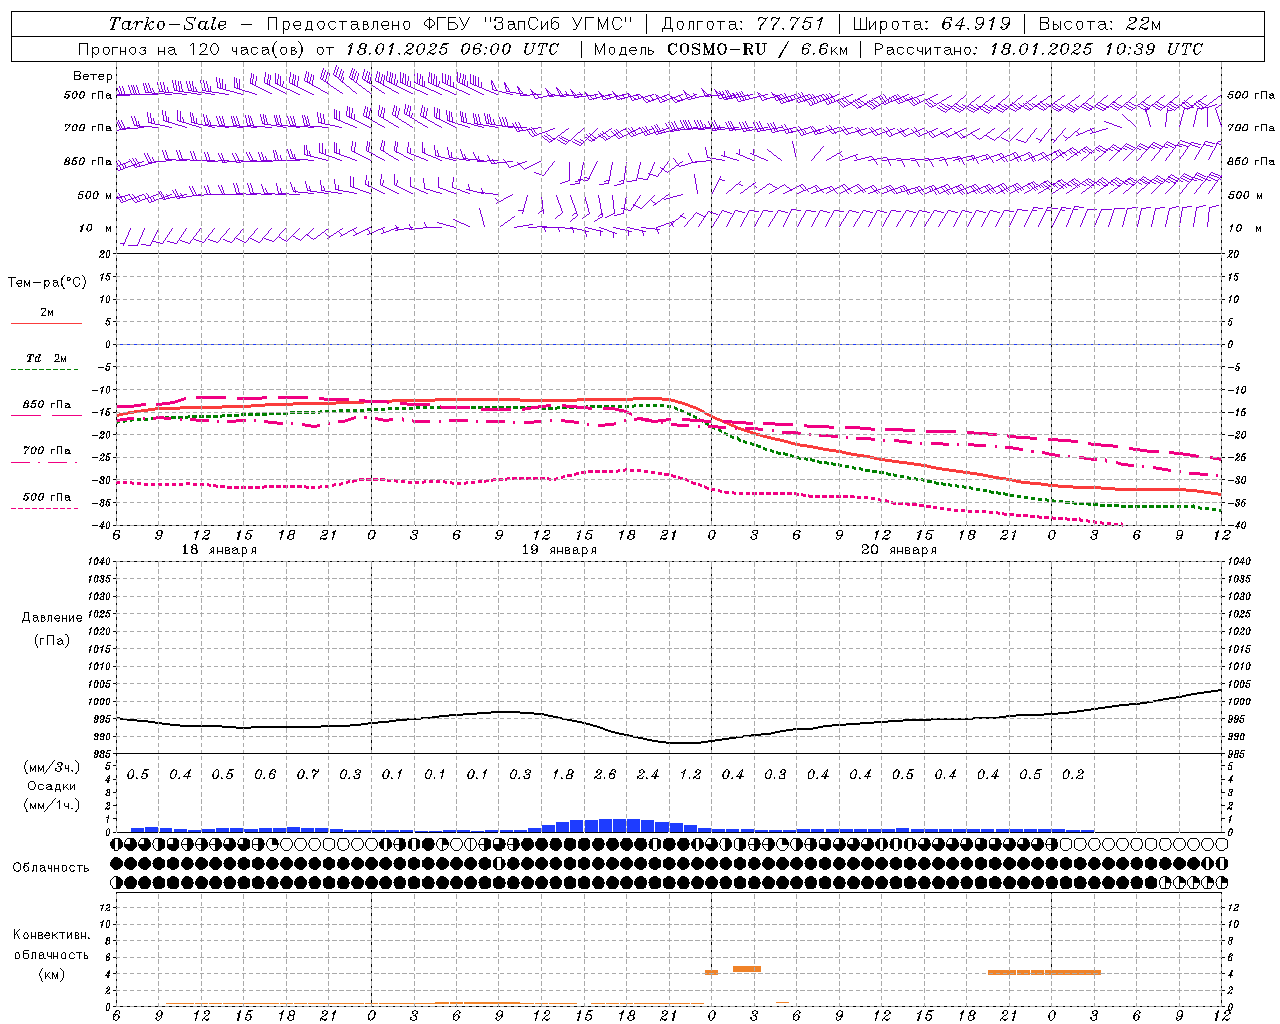Click the "(км)" unit label under convective cloudiness
The width and height of the screenshot is (1280, 1024).
click(x=51, y=974)
